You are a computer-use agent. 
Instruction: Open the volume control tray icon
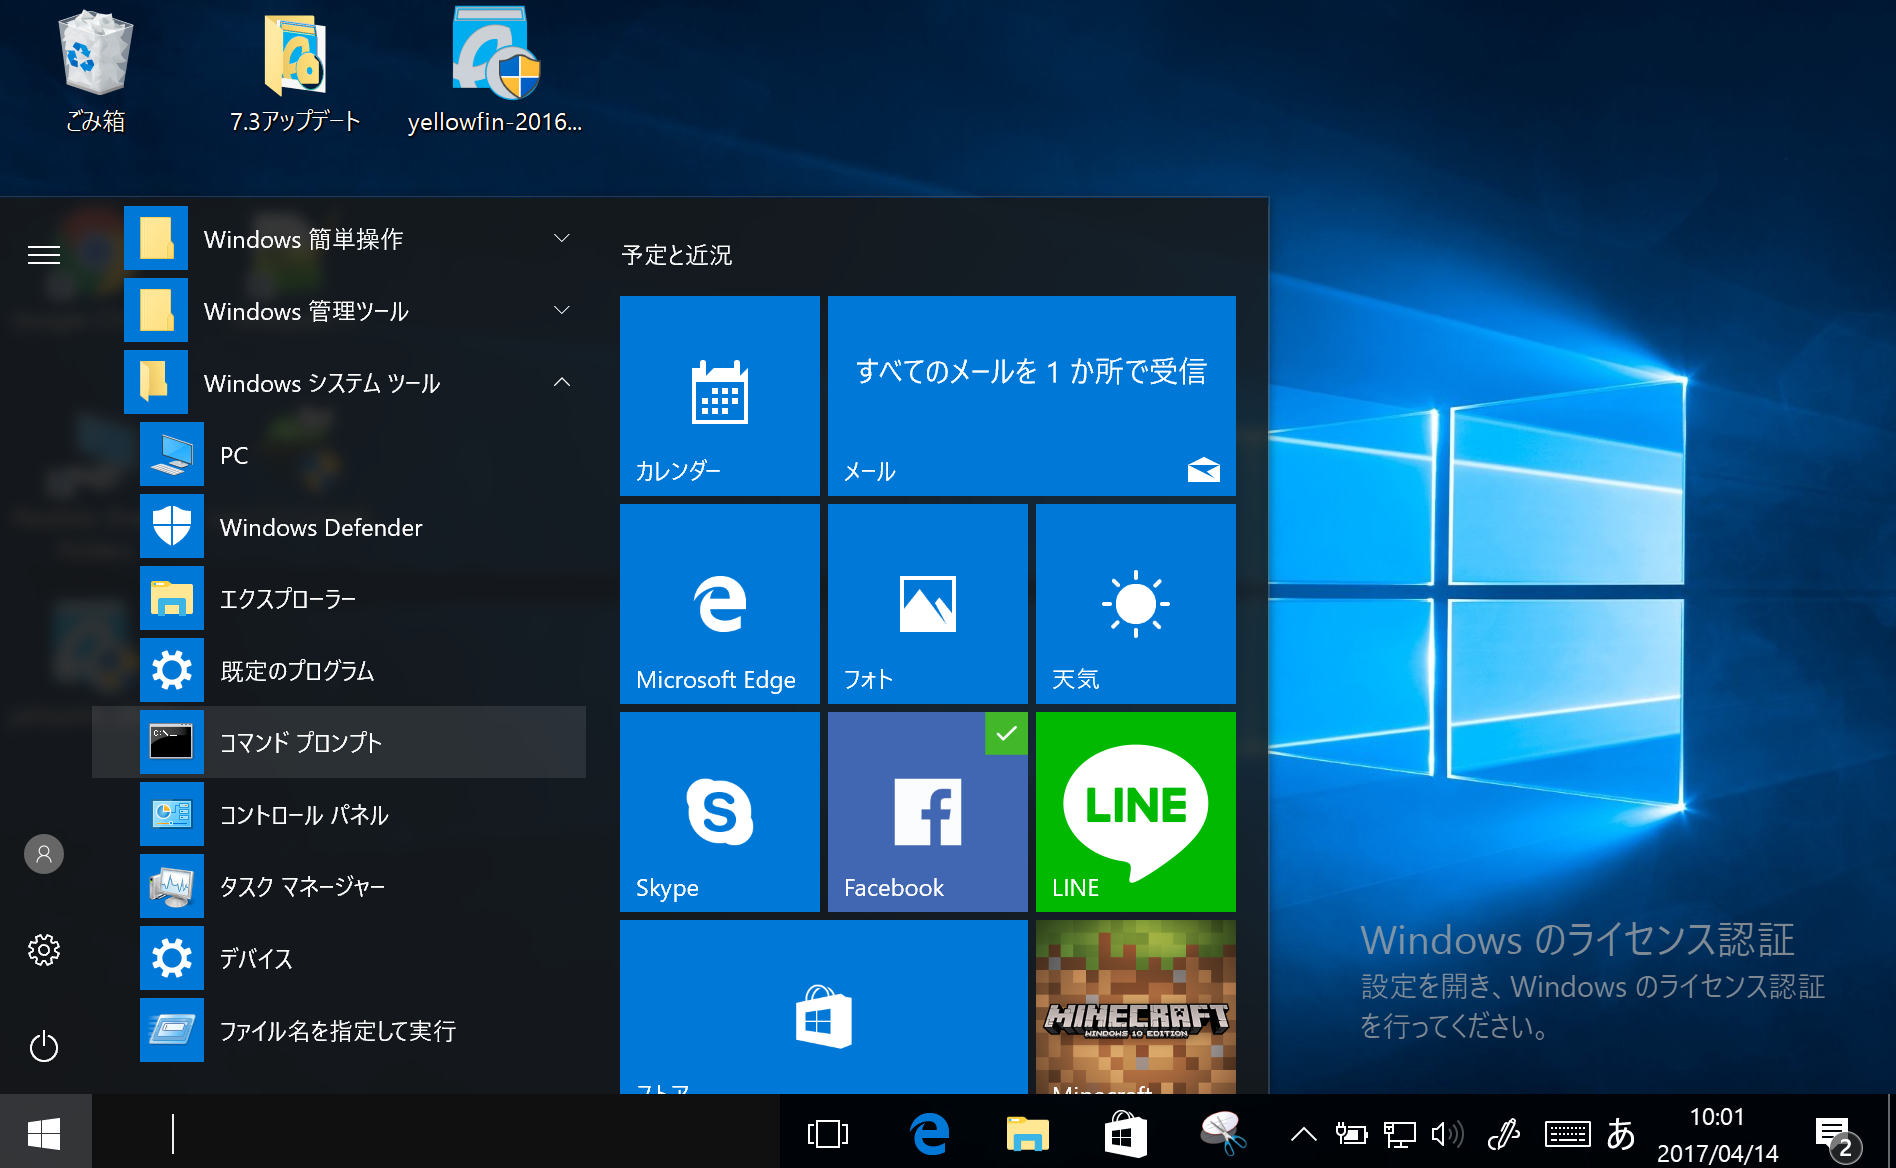[x=1447, y=1134]
